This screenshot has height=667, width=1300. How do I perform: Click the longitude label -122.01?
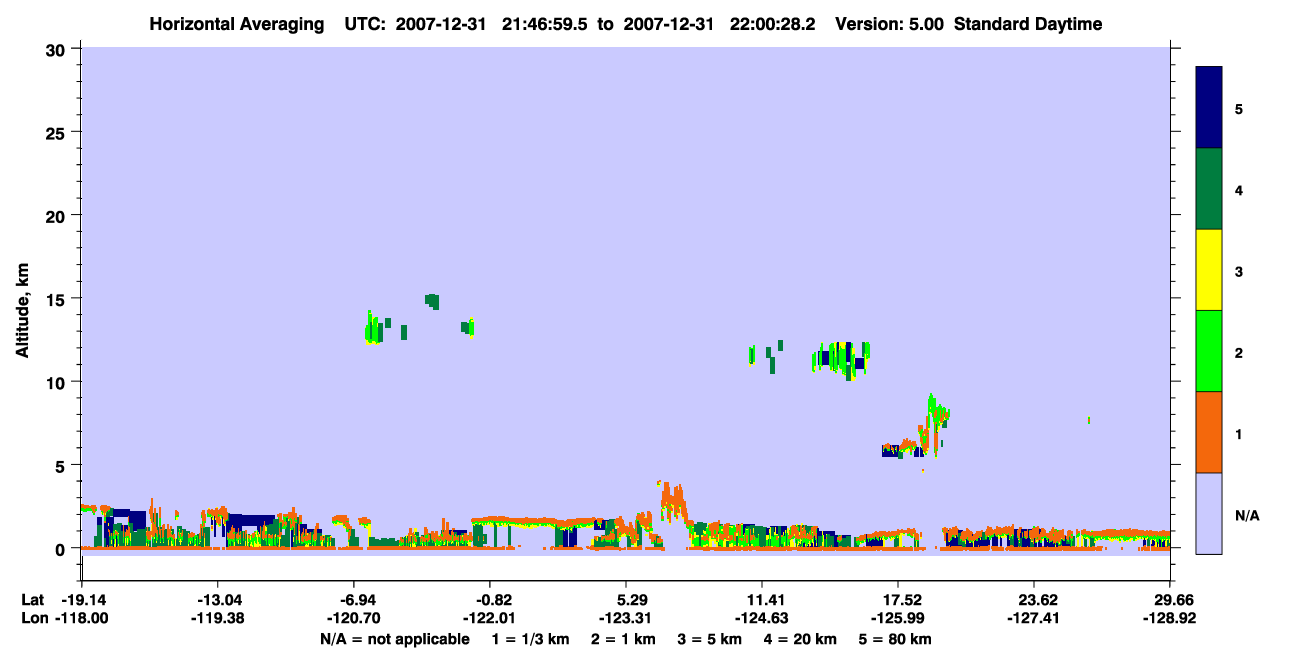(489, 619)
